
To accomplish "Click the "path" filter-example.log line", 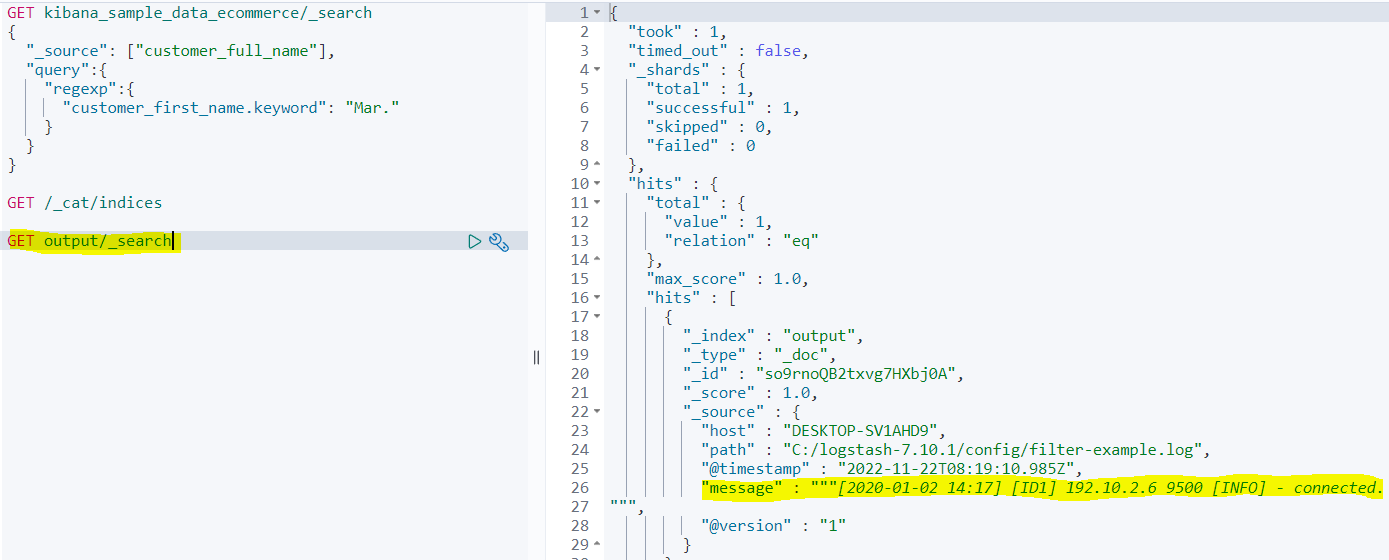I will click(x=956, y=450).
